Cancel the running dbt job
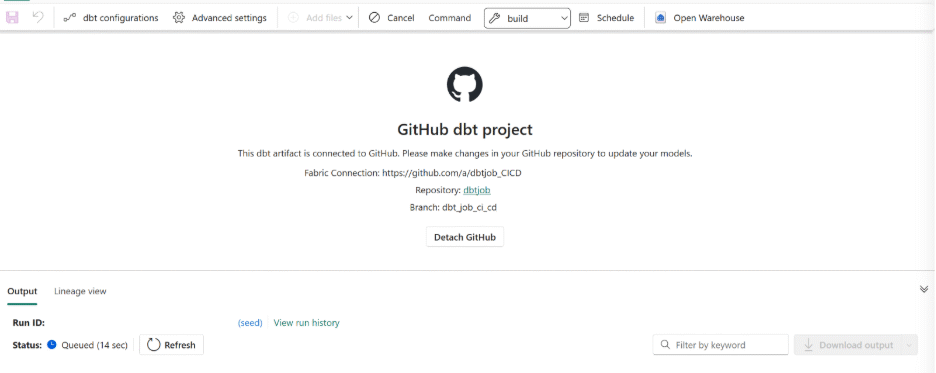The height and width of the screenshot is (373, 936). (x=392, y=18)
